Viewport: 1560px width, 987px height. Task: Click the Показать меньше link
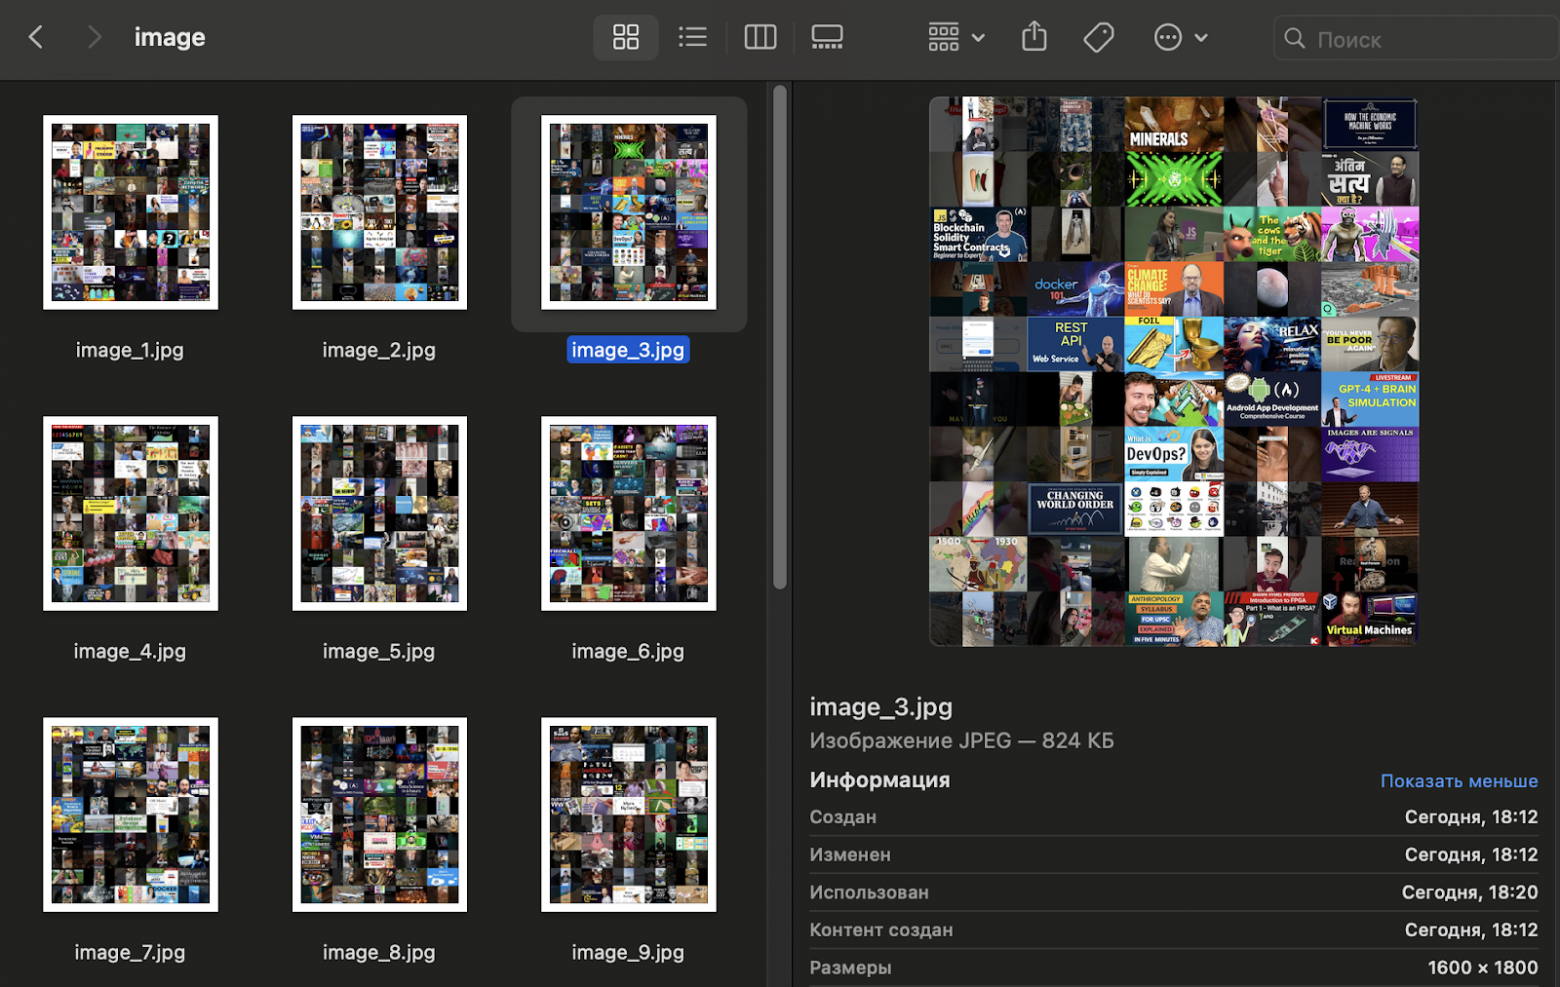click(x=1458, y=781)
